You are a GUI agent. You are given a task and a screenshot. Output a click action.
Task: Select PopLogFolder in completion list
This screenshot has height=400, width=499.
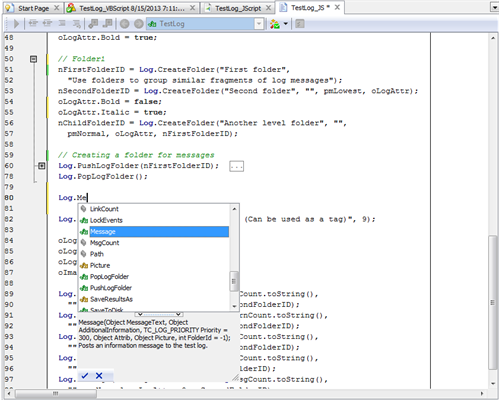click(x=109, y=277)
